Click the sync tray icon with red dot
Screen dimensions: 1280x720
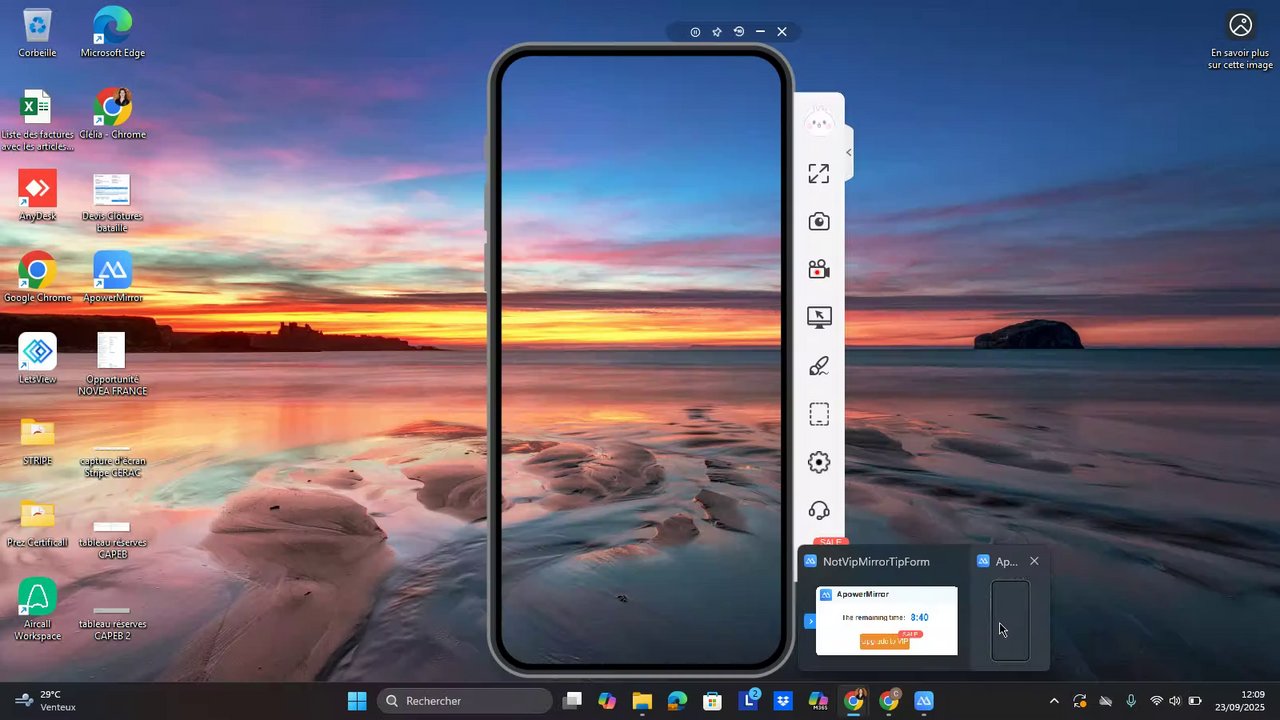[1080, 701]
